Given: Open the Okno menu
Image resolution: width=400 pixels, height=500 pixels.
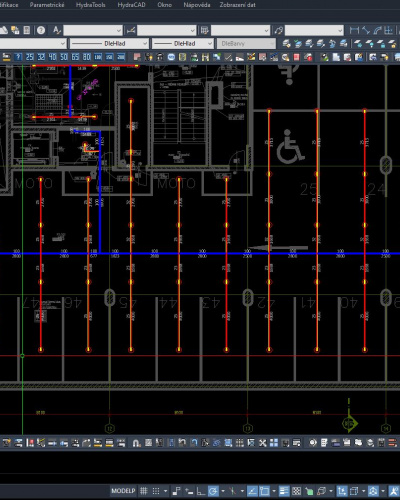Looking at the screenshot, I should [165, 5].
